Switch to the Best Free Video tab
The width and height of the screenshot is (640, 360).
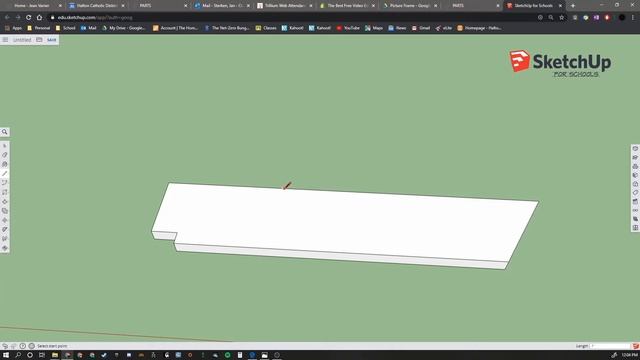pos(347,6)
